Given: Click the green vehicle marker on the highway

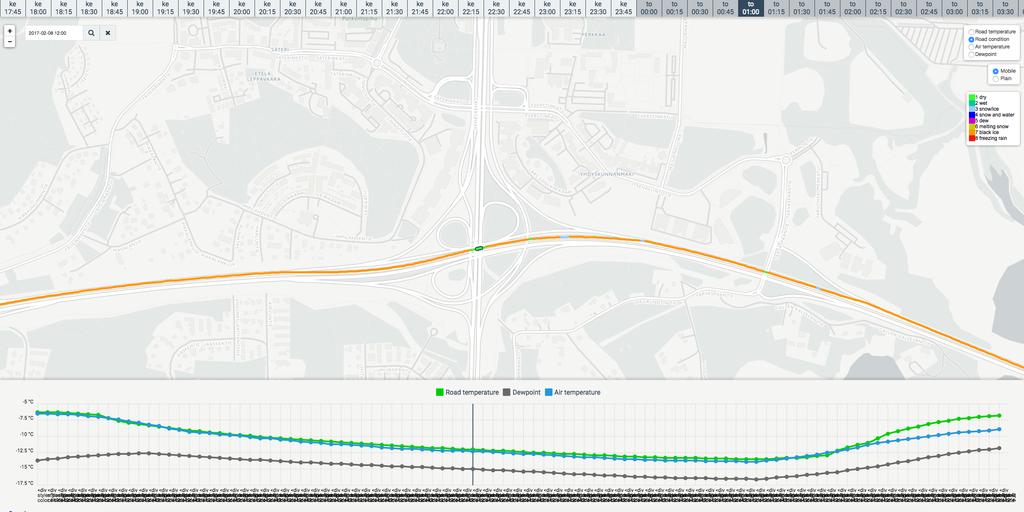Looking at the screenshot, I should [479, 248].
